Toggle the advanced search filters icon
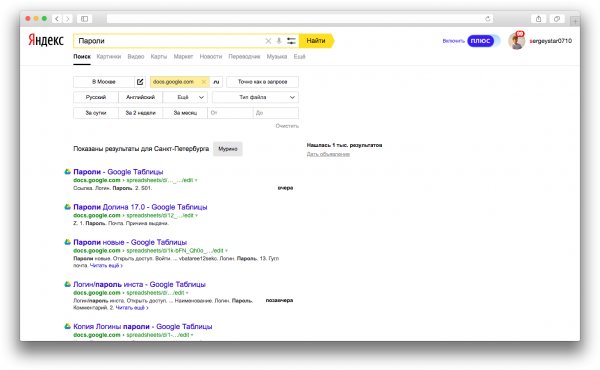 point(291,41)
